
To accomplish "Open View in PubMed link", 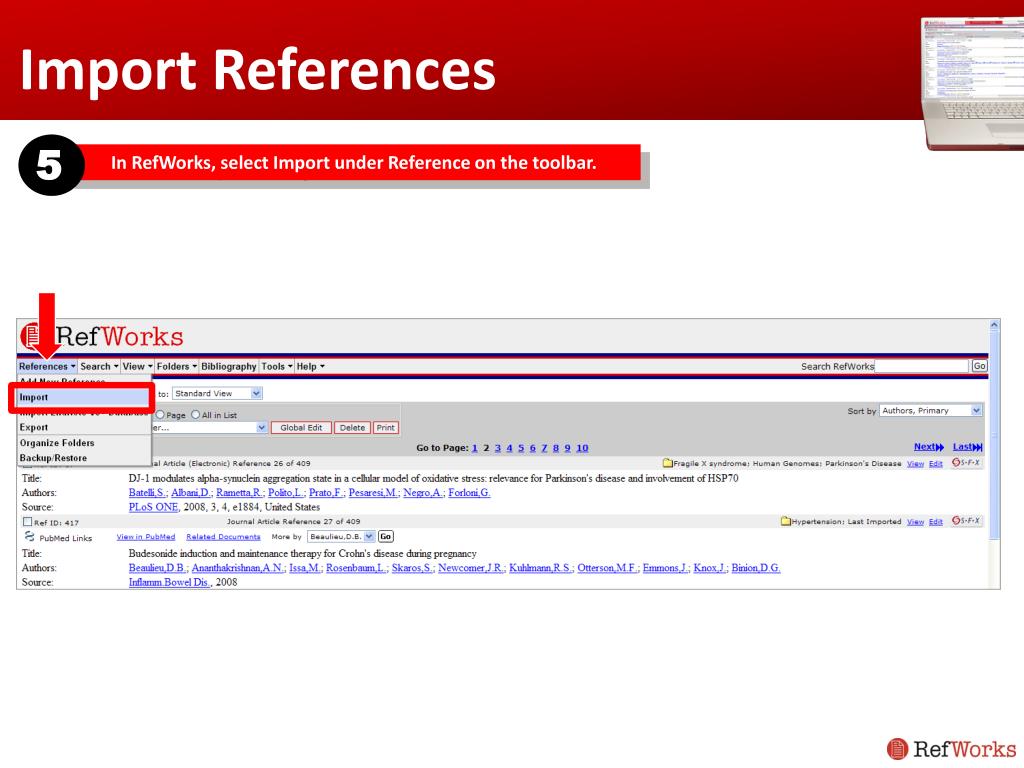I will (146, 537).
